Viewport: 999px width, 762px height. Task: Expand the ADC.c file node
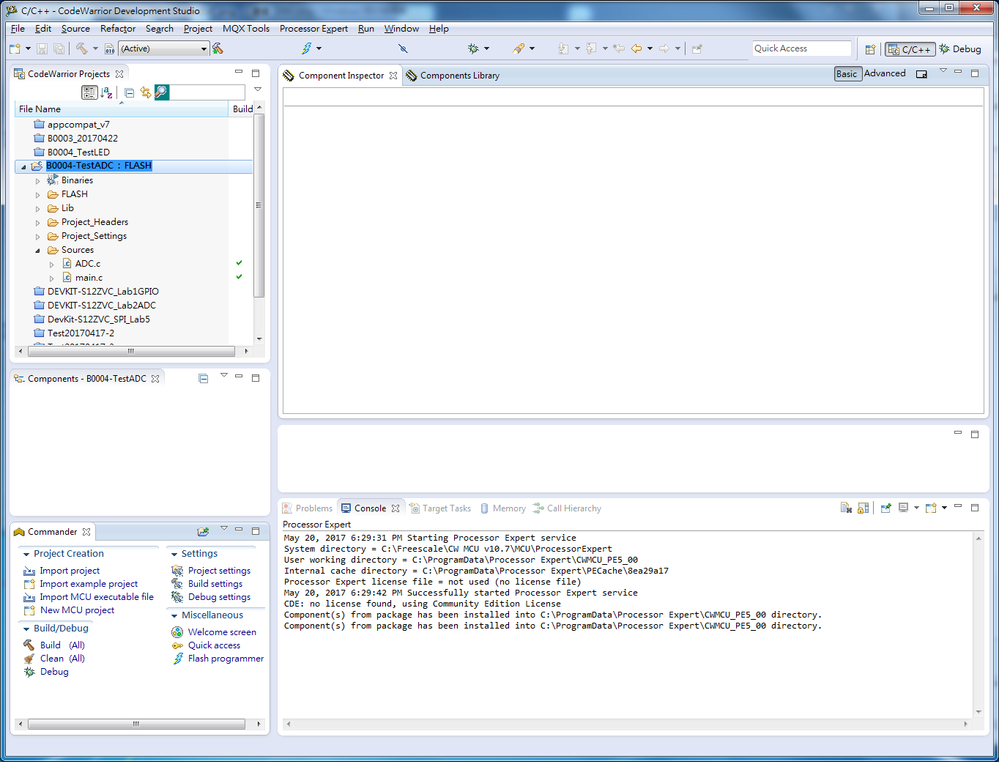(x=52, y=264)
